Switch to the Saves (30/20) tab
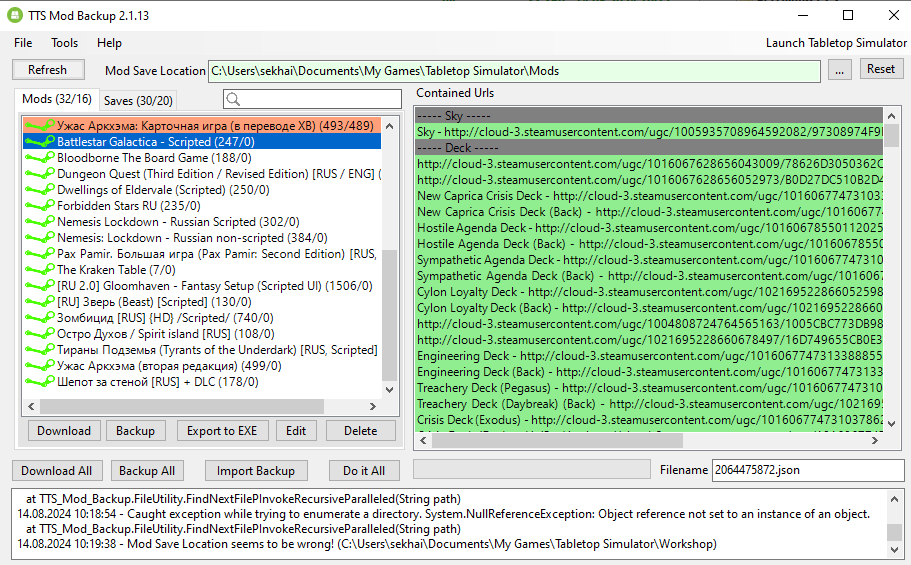The image size is (911, 565). tap(138, 101)
